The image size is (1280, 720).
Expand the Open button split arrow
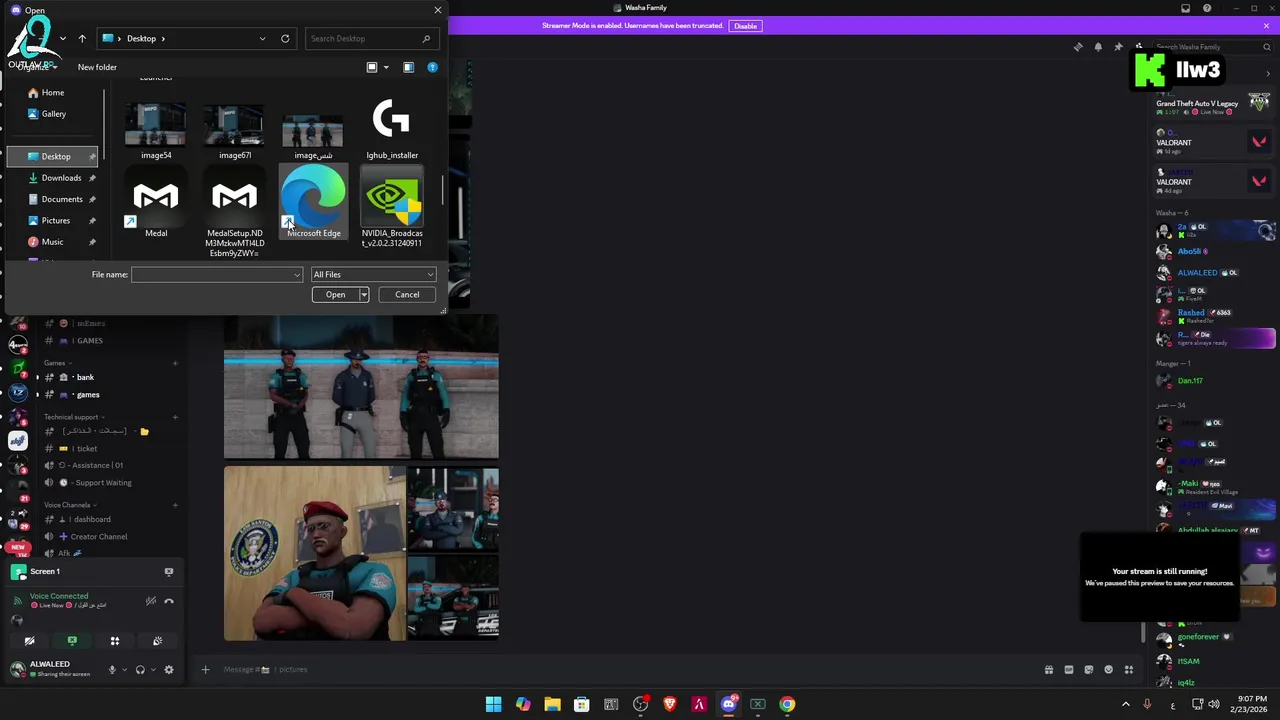click(x=364, y=294)
